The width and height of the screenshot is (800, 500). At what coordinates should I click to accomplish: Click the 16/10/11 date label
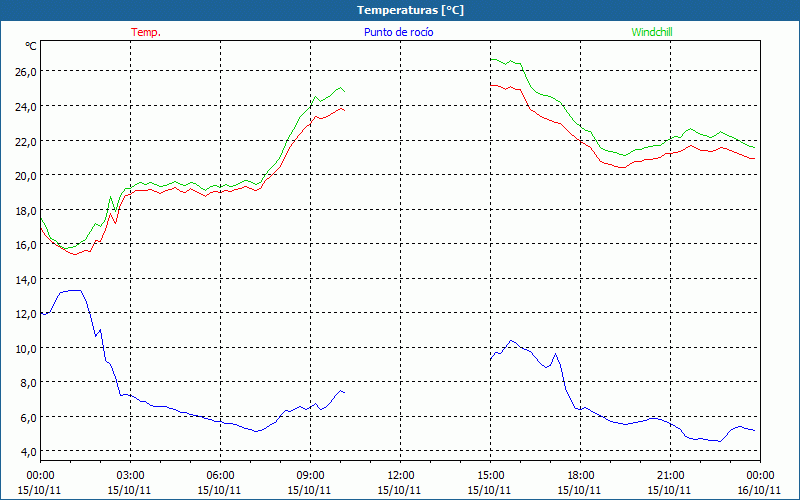tap(759, 490)
